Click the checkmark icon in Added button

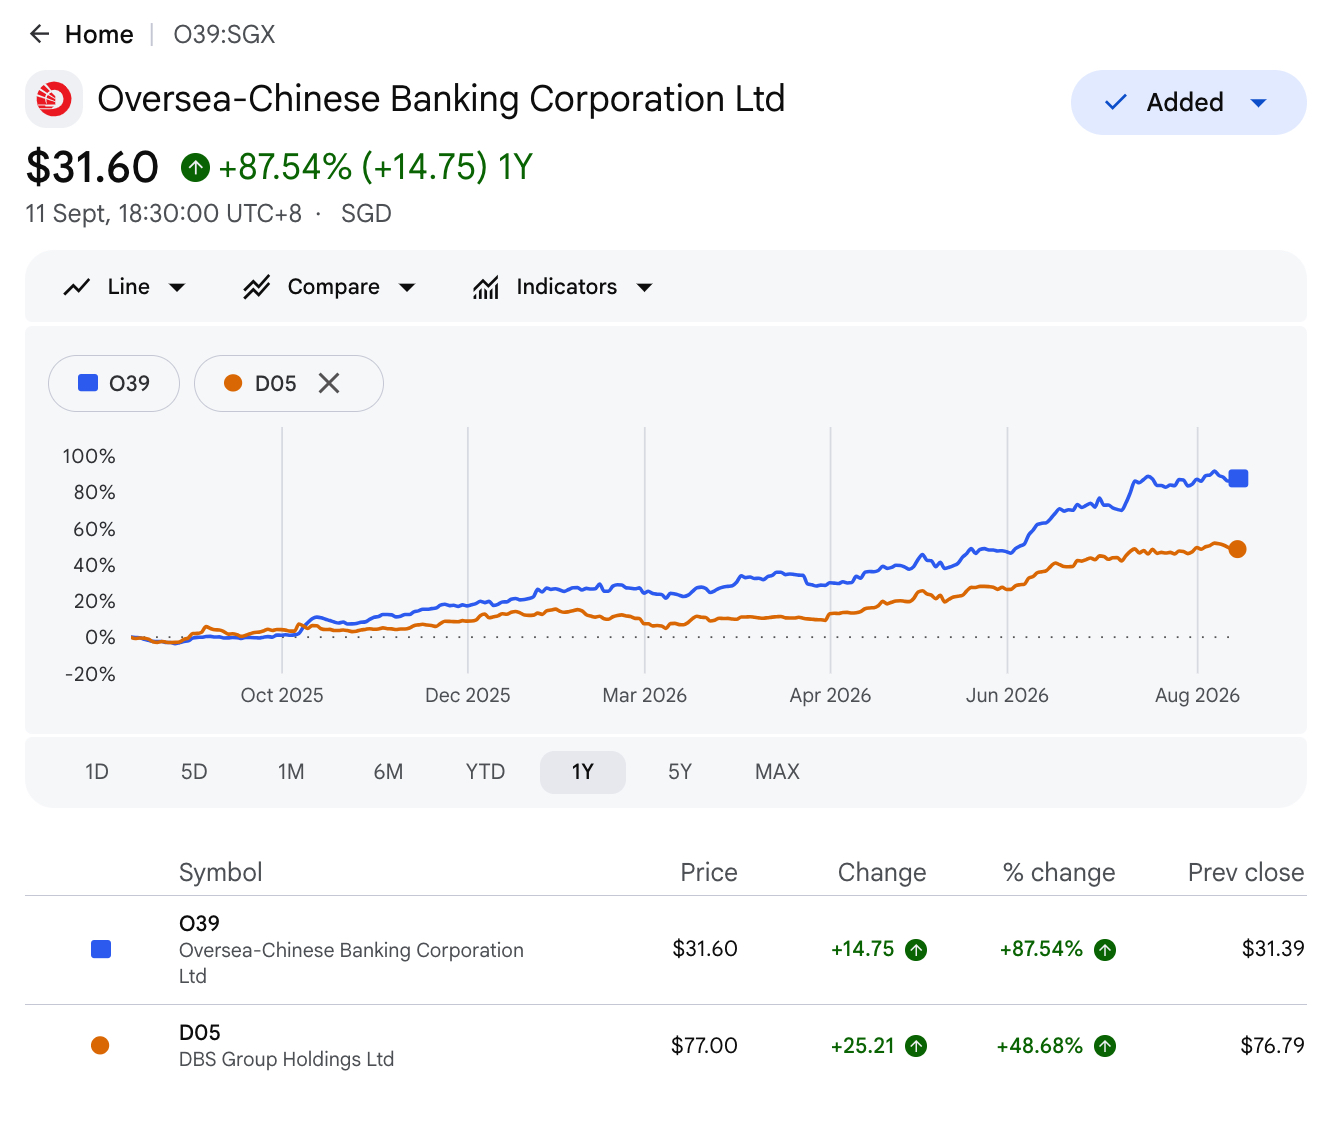pyautogui.click(x=1116, y=102)
